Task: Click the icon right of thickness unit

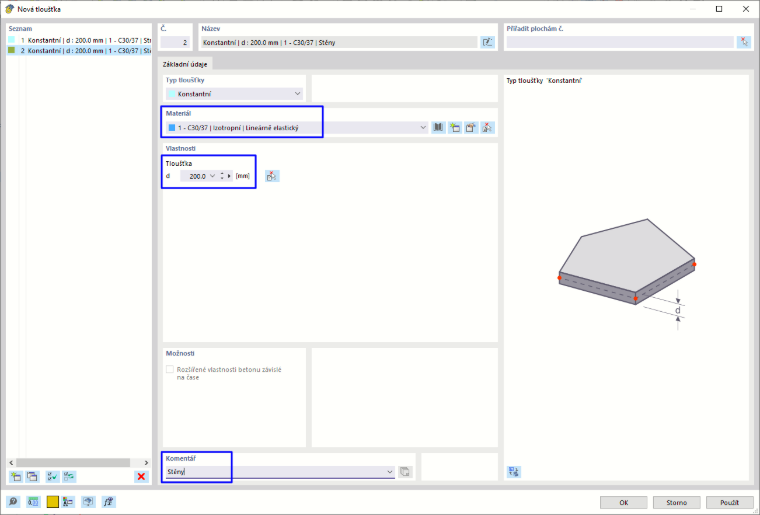Action: (x=272, y=176)
